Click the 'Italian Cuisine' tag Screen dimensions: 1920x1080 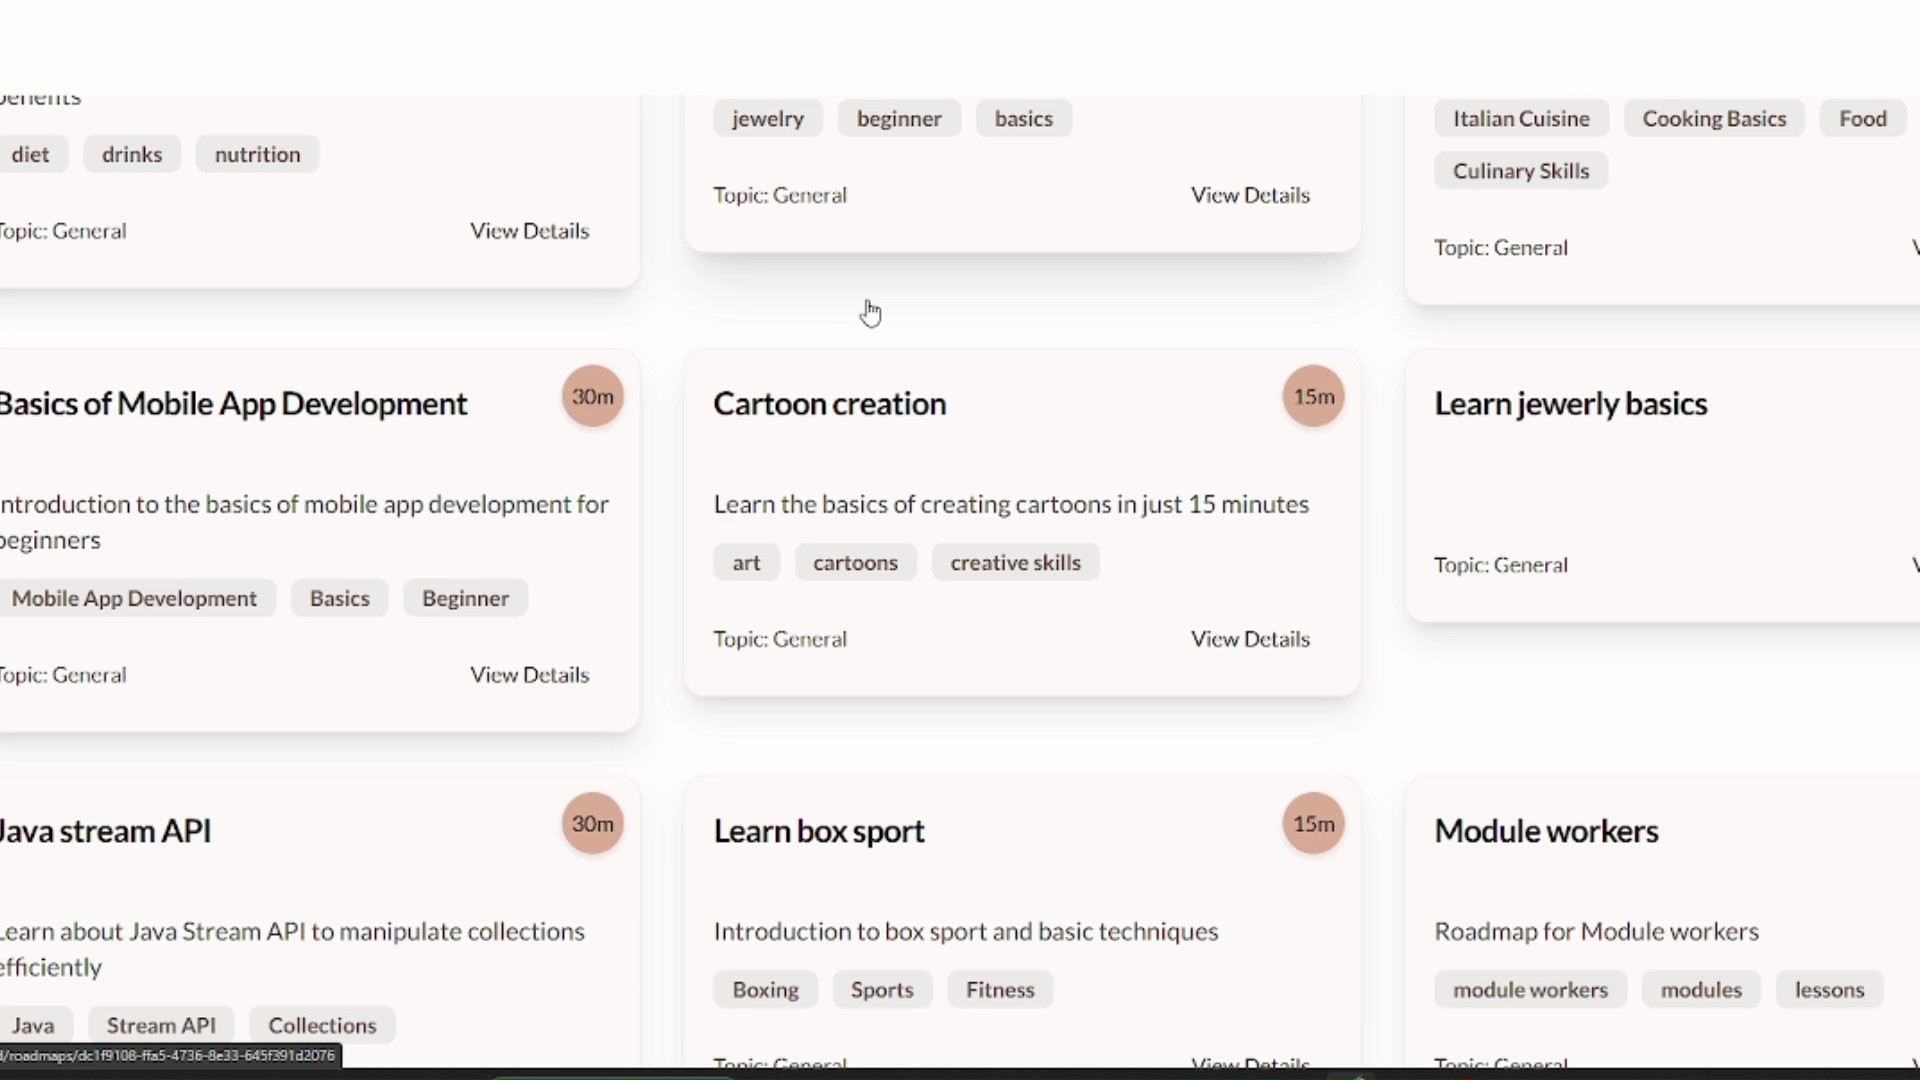pos(1520,118)
